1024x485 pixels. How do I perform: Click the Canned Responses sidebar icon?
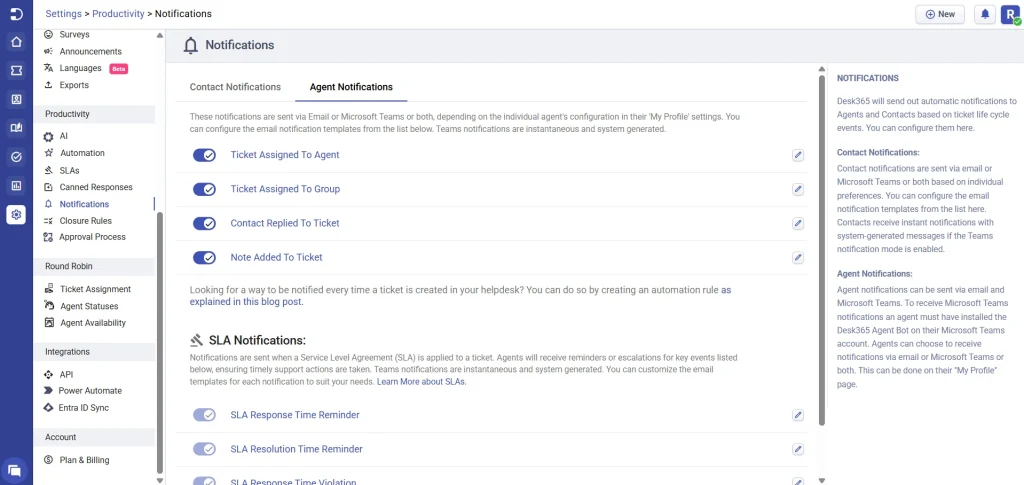(48, 187)
